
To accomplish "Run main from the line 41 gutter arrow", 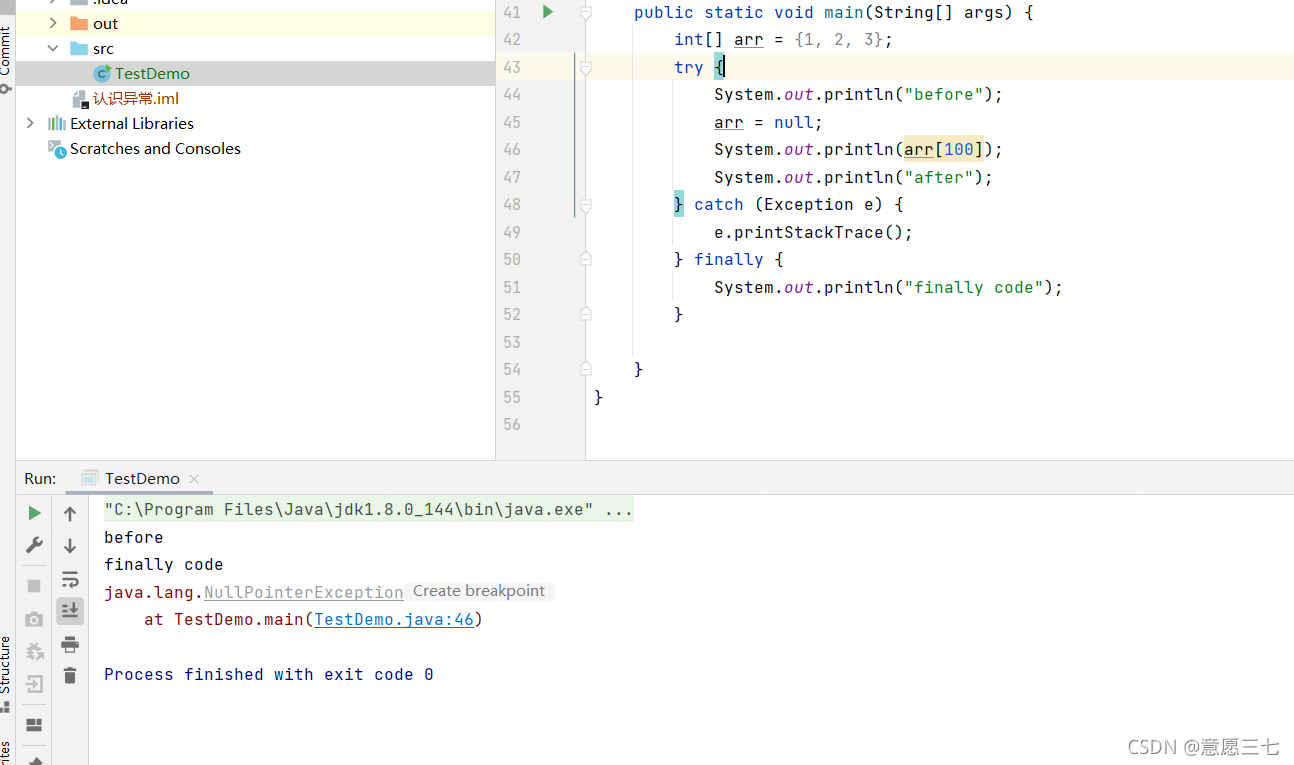I will pyautogui.click(x=548, y=12).
